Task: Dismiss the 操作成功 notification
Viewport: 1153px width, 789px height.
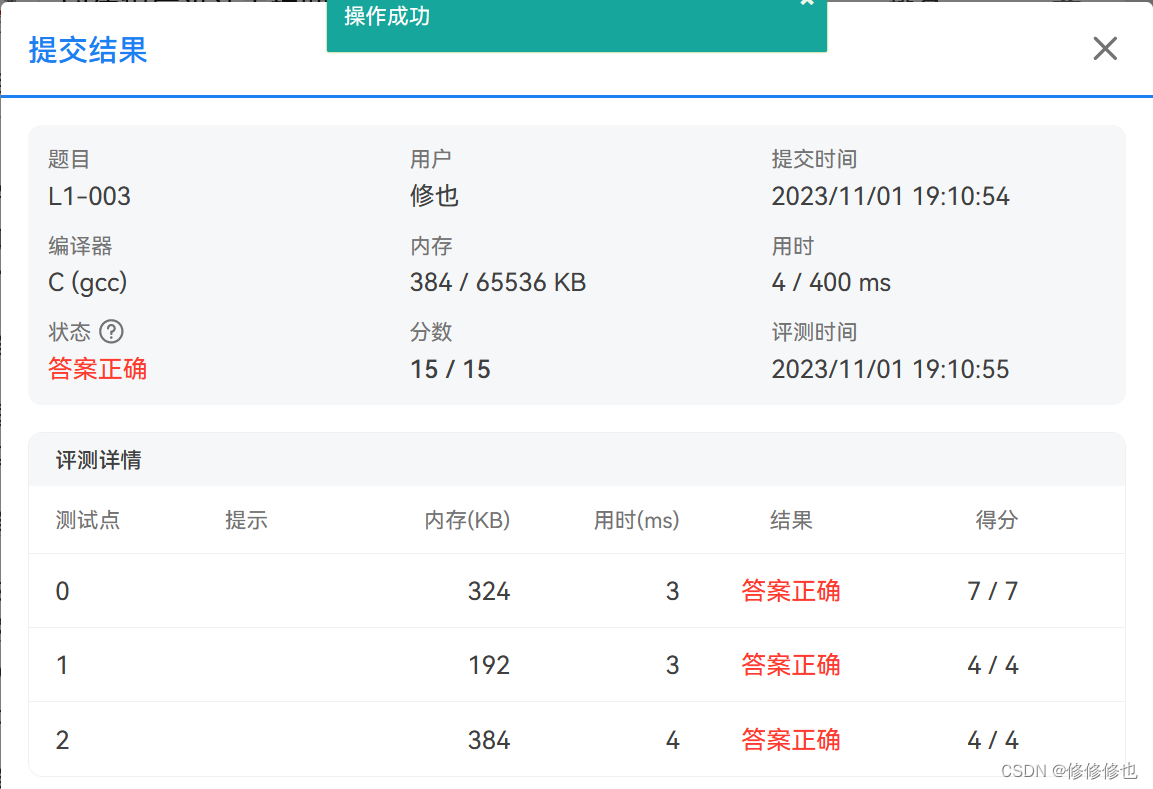Action: [x=807, y=4]
